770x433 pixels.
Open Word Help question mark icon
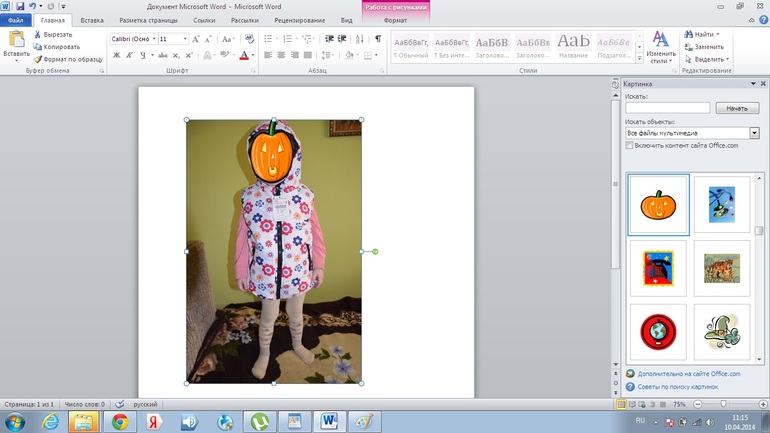[762, 20]
